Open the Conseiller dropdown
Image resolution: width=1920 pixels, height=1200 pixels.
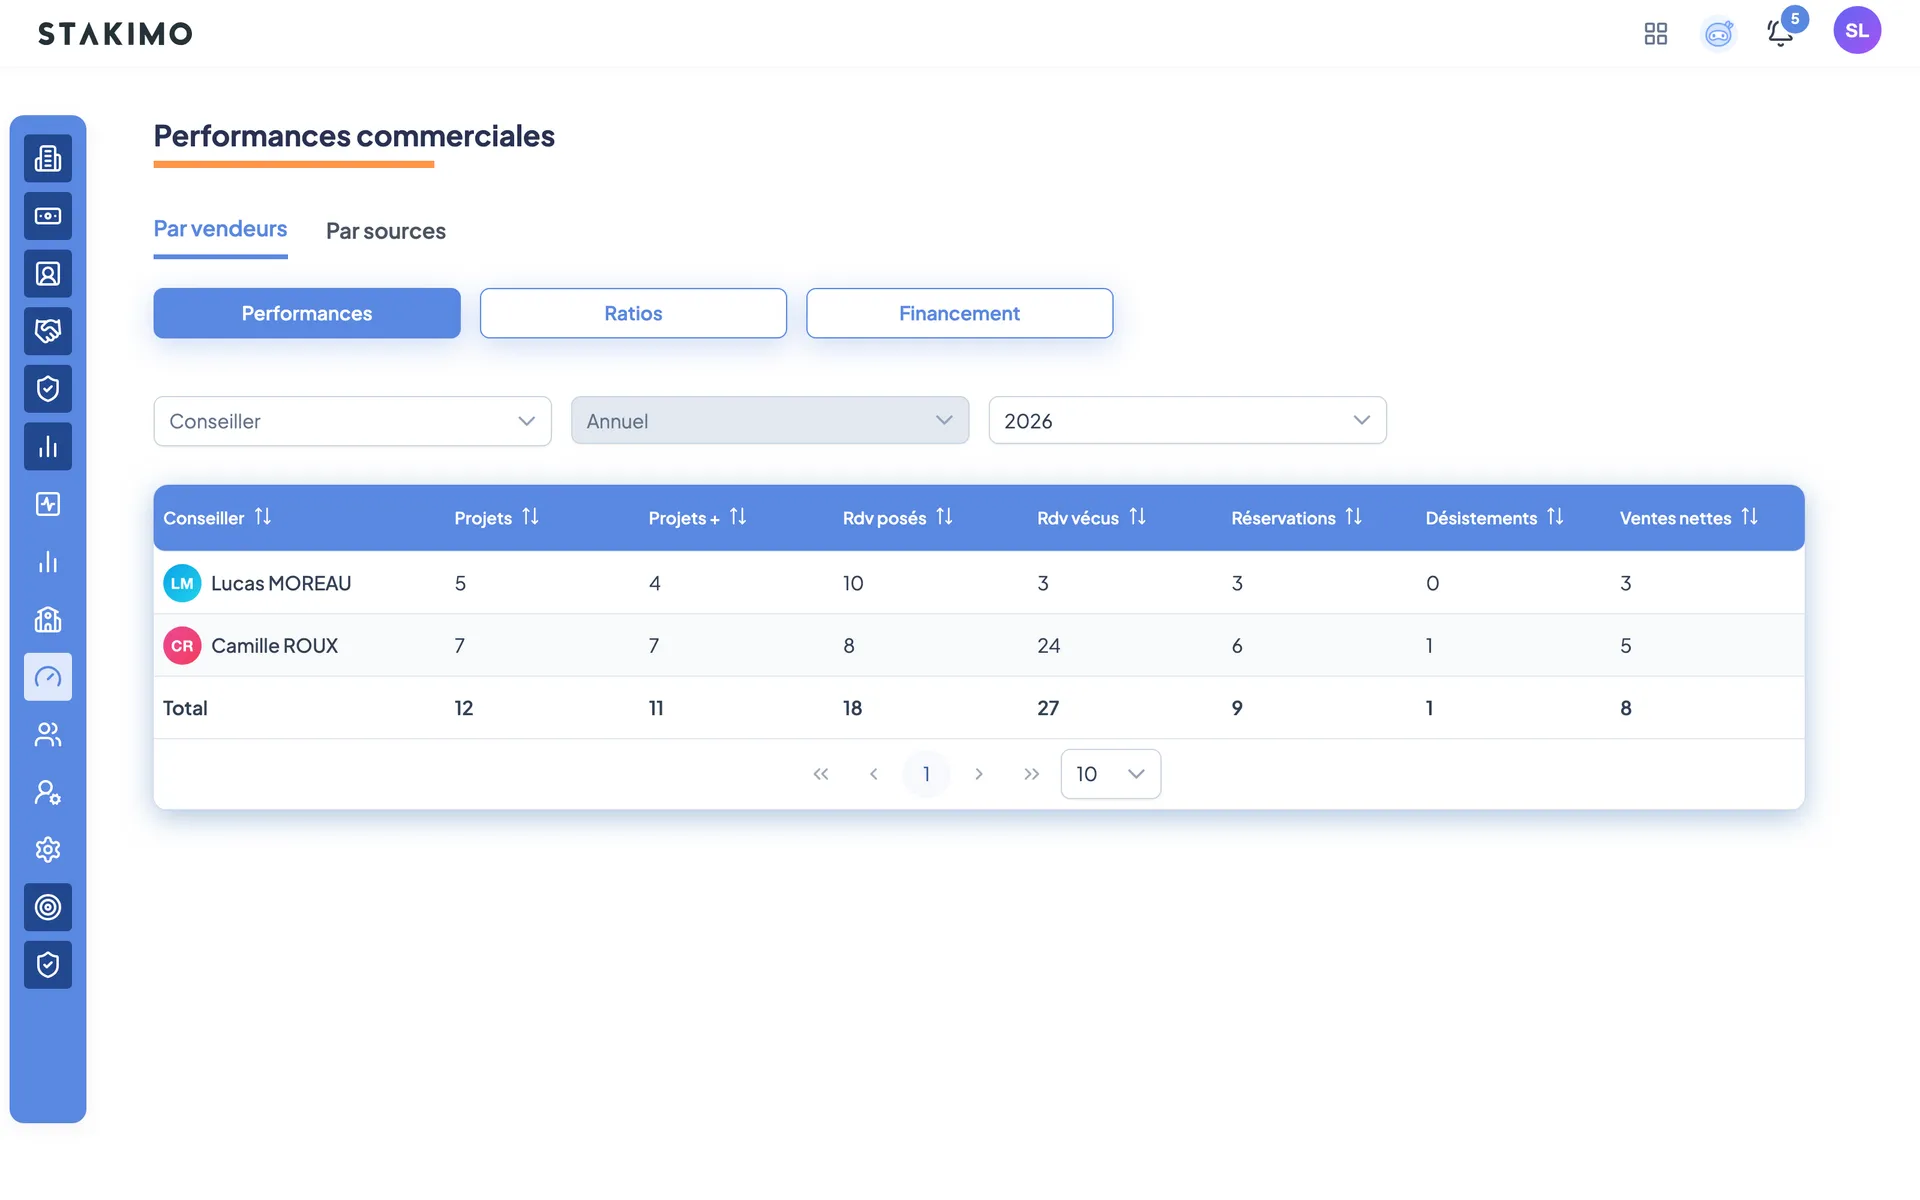click(352, 421)
